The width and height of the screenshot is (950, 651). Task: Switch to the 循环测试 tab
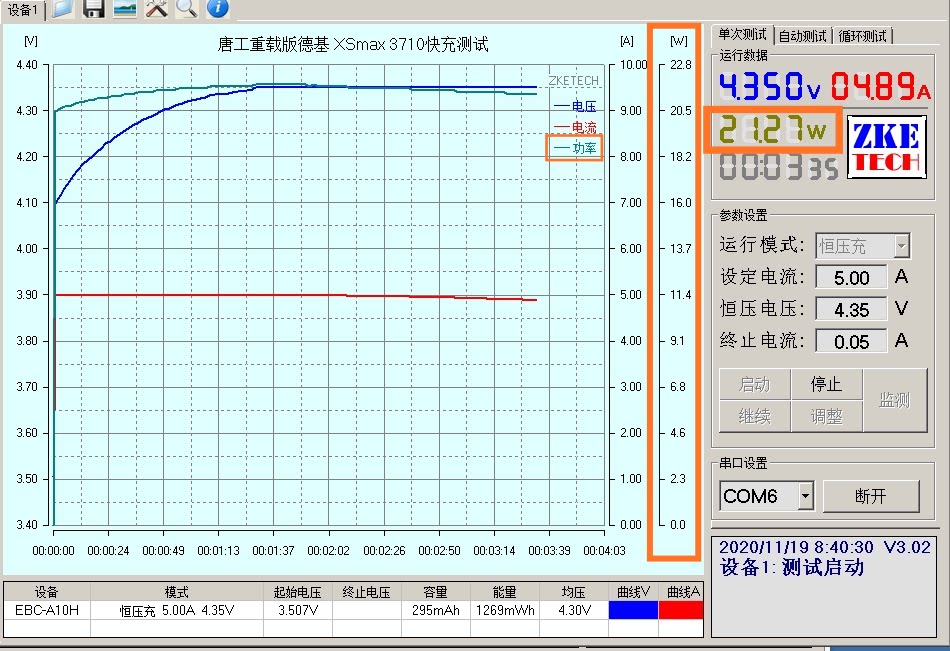point(863,36)
